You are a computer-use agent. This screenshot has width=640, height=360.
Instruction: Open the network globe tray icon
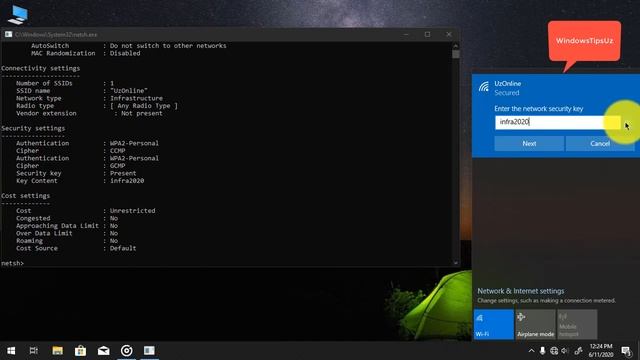click(554, 351)
